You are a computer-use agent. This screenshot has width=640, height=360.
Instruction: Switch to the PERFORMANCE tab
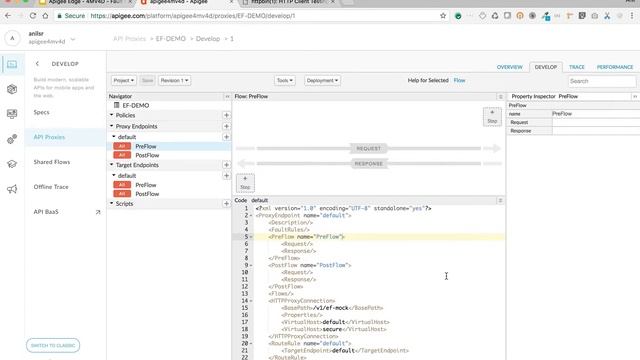tap(615, 67)
